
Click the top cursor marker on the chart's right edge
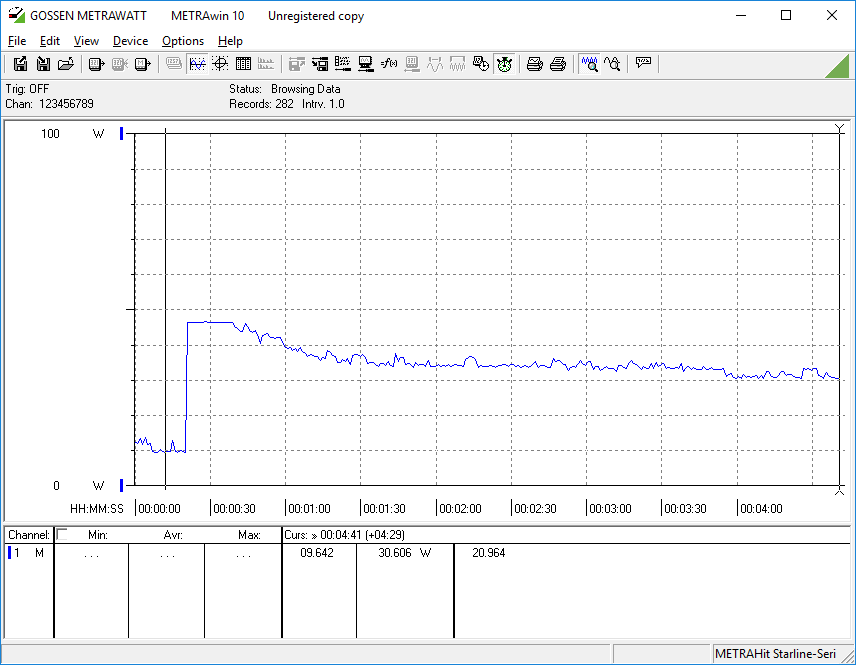tap(839, 129)
